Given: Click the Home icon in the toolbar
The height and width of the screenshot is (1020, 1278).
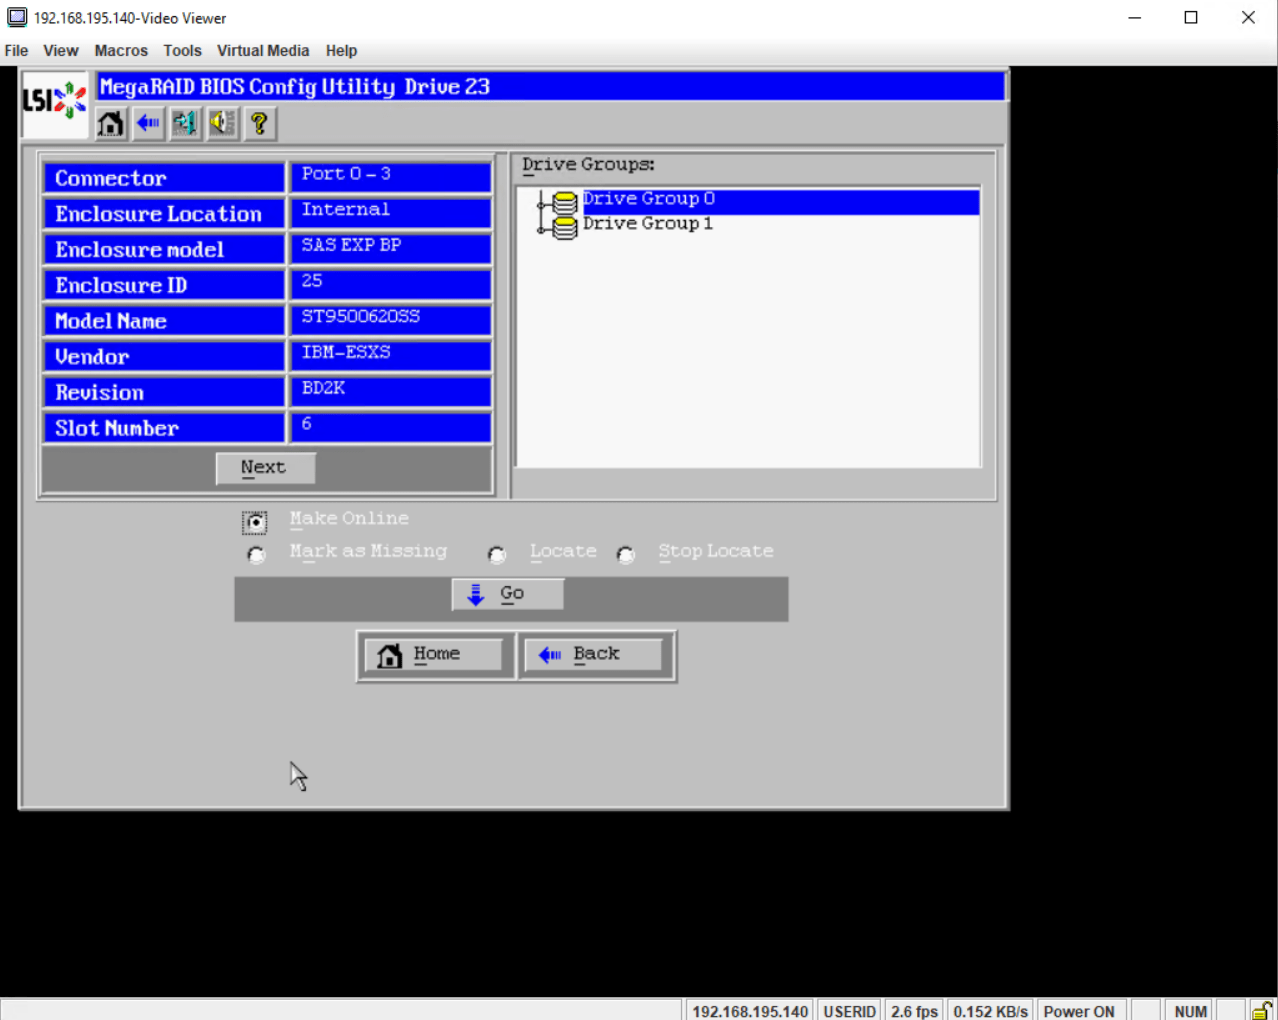Looking at the screenshot, I should pos(110,123).
